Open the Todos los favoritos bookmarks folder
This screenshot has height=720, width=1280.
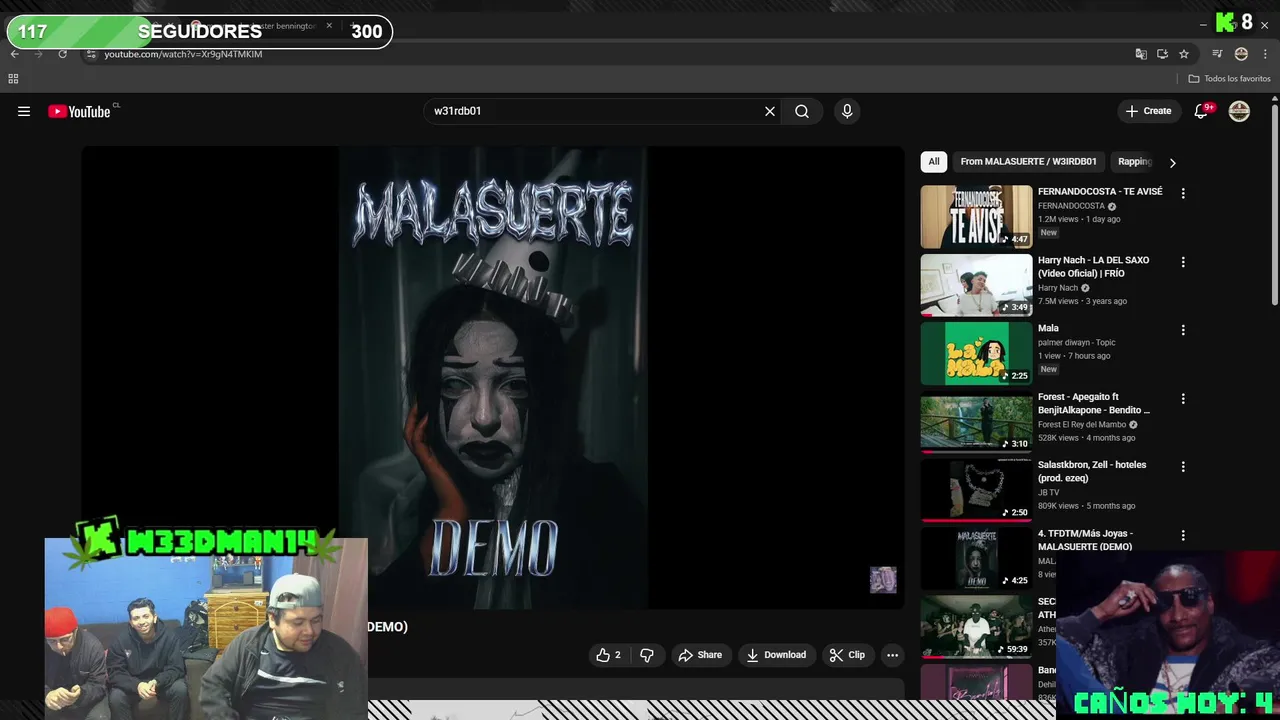1229,78
